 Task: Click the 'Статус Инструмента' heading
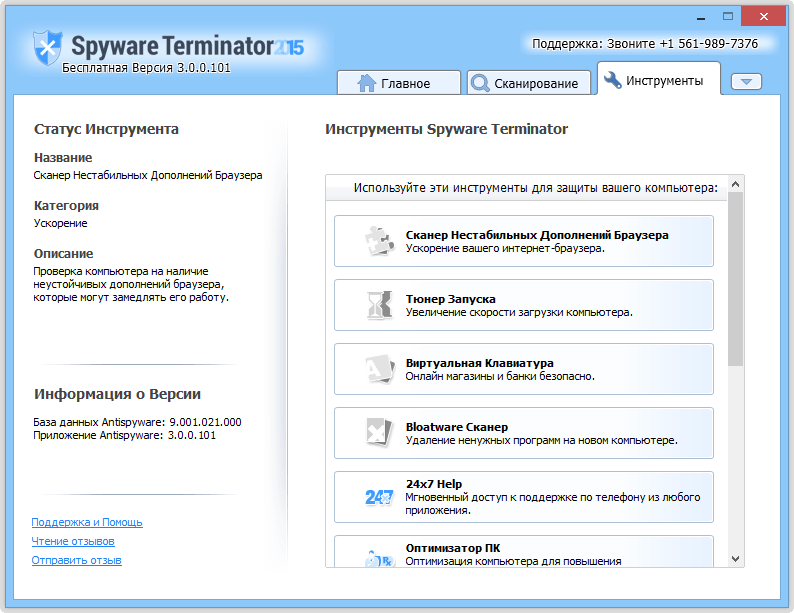pyautogui.click(x=106, y=129)
